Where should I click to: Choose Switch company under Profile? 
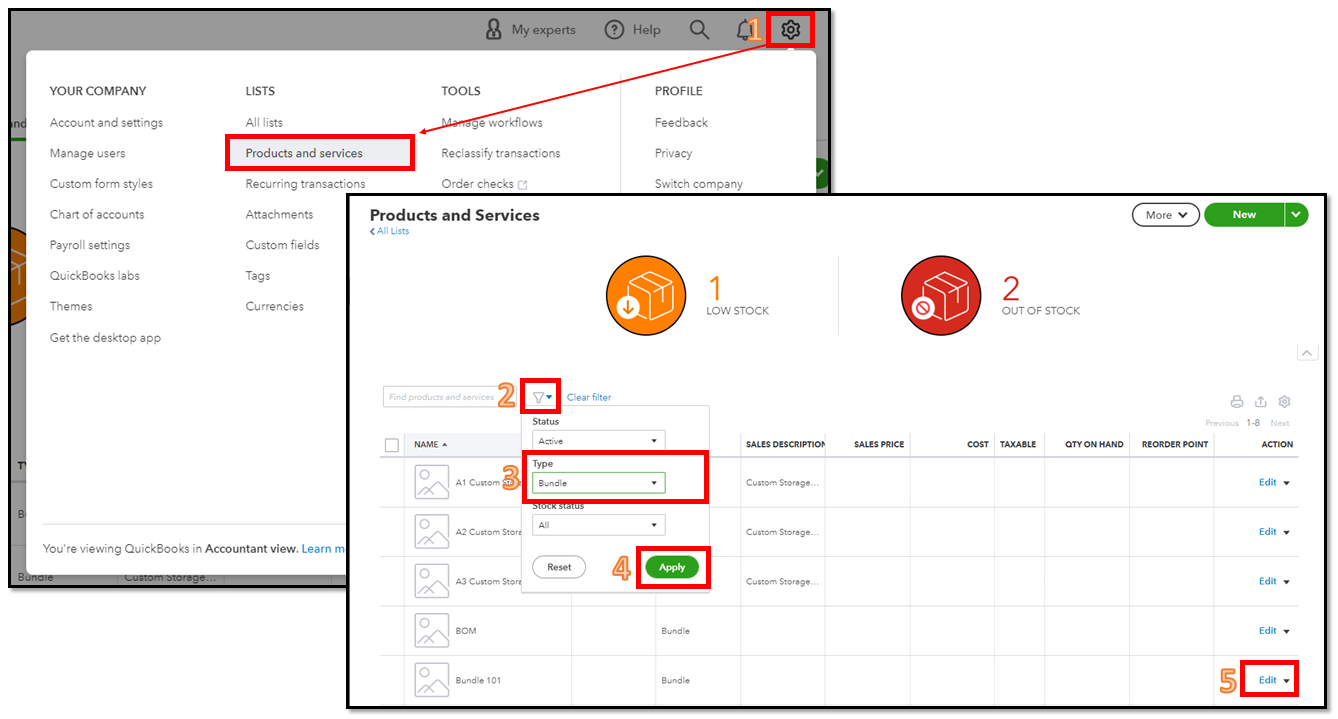(699, 184)
